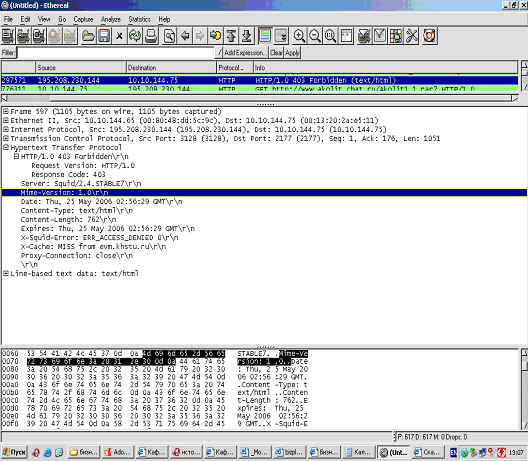Toggle auto scroll in live capture icon
The width and height of the screenshot is (528, 461).
coord(281,36)
